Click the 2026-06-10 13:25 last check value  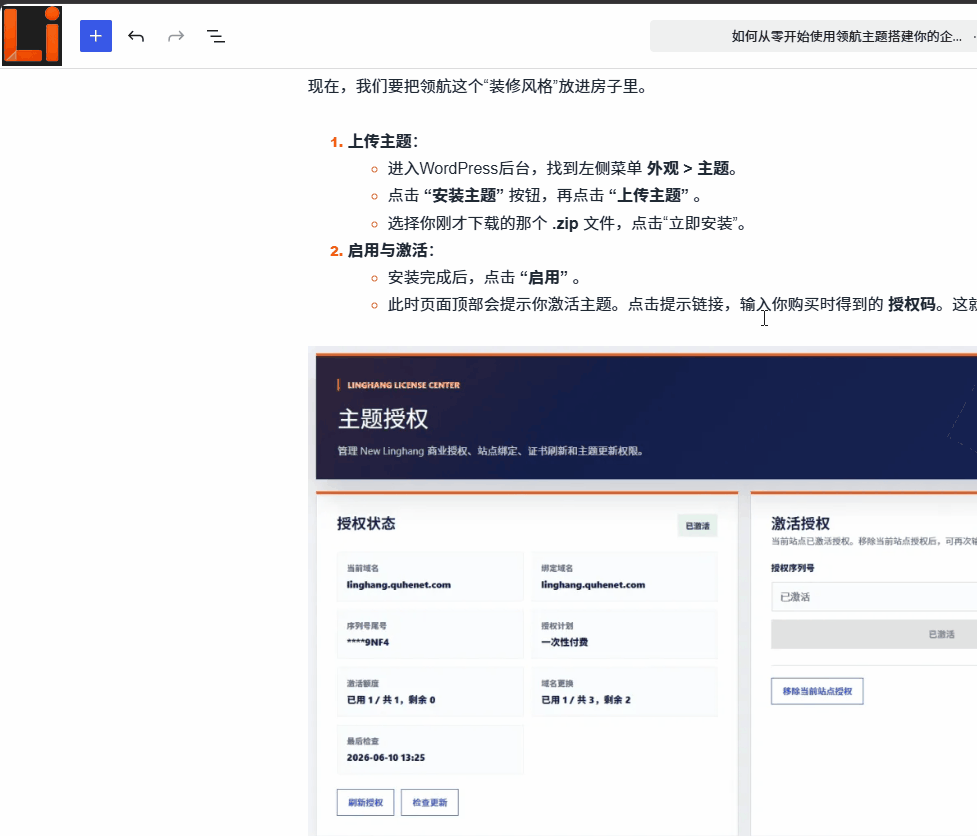(386, 758)
